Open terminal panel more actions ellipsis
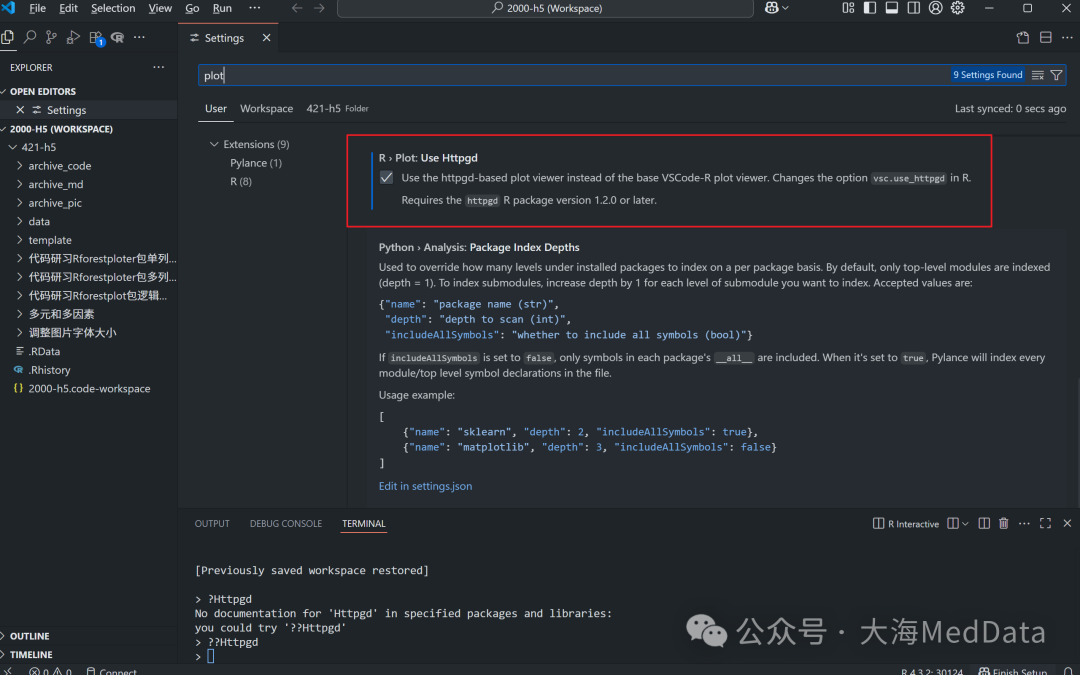1080x675 pixels. click(x=1024, y=523)
